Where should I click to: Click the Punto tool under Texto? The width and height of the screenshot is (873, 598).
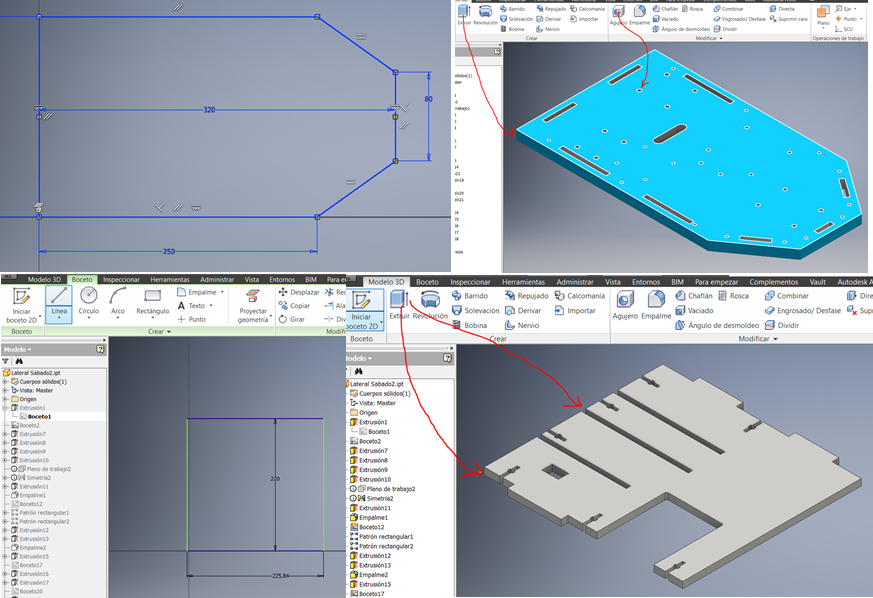coord(192,319)
